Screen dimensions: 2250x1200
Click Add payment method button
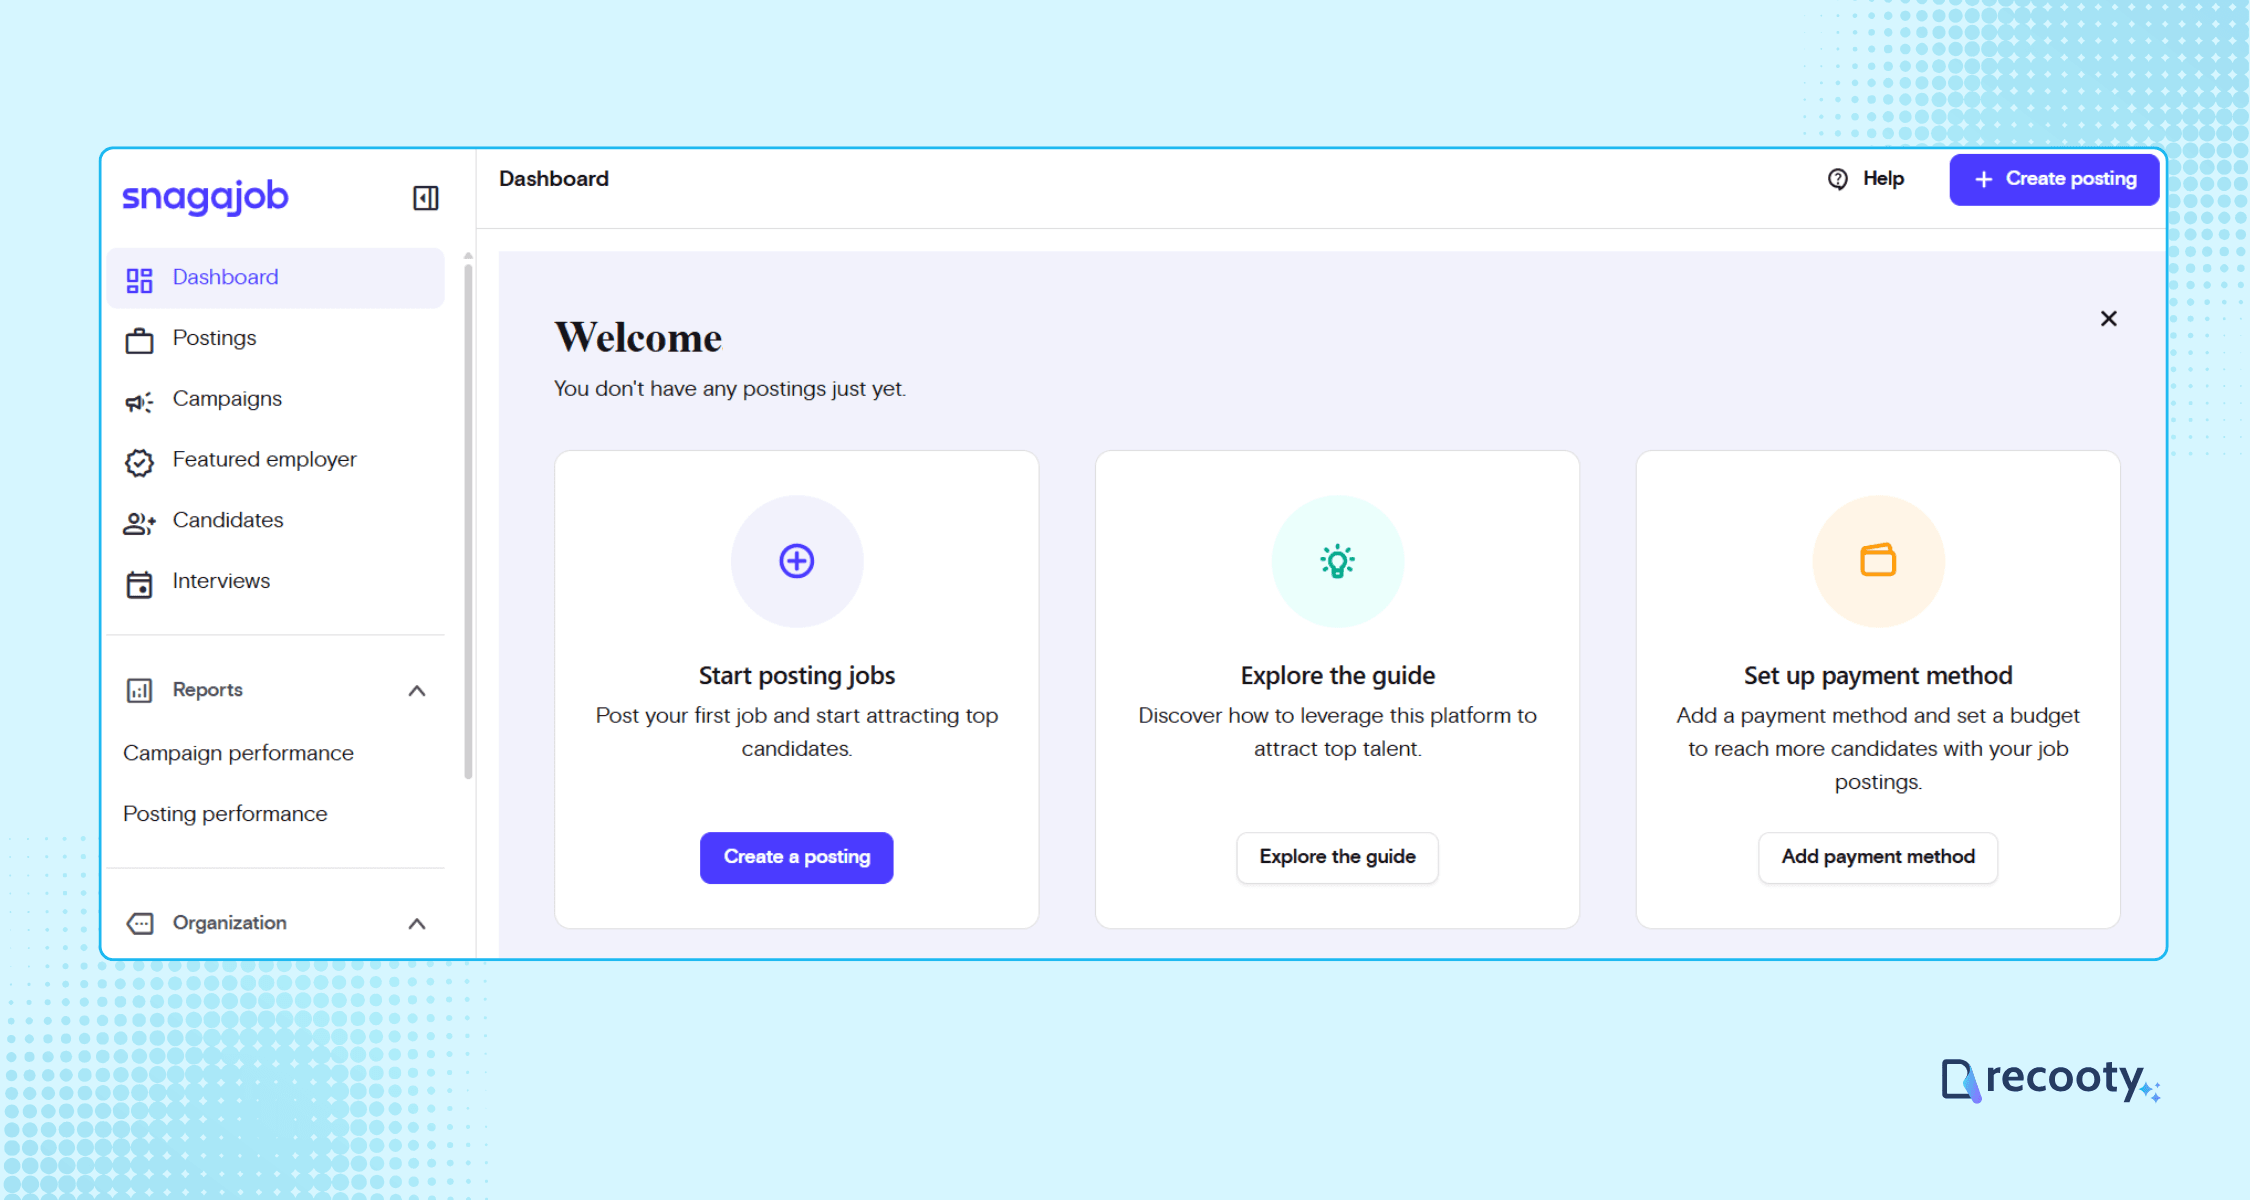tap(1877, 857)
